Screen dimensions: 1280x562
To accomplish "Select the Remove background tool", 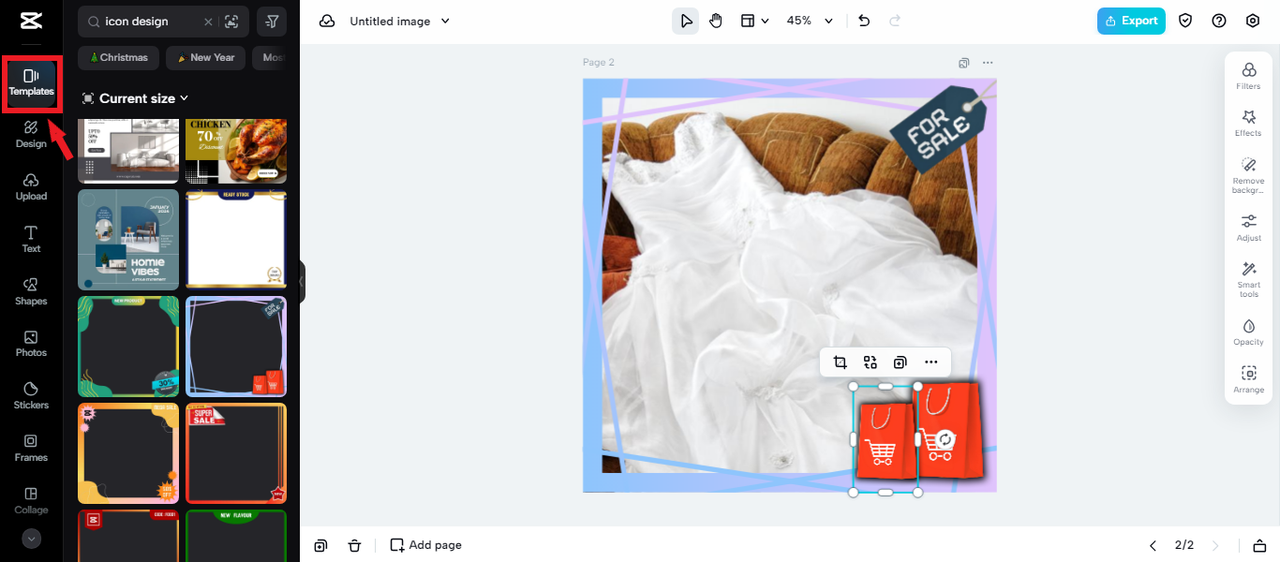I will pos(1249,176).
